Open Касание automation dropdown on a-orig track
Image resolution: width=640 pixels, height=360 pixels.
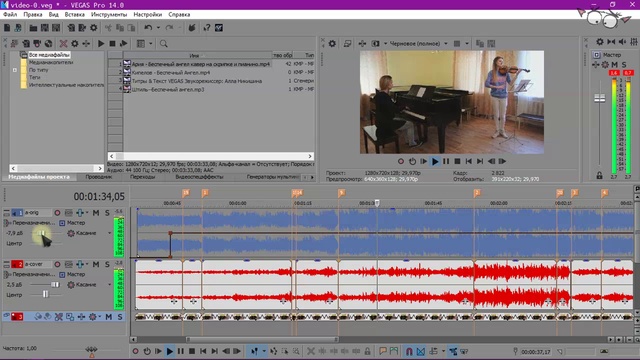pyautogui.click(x=109, y=233)
